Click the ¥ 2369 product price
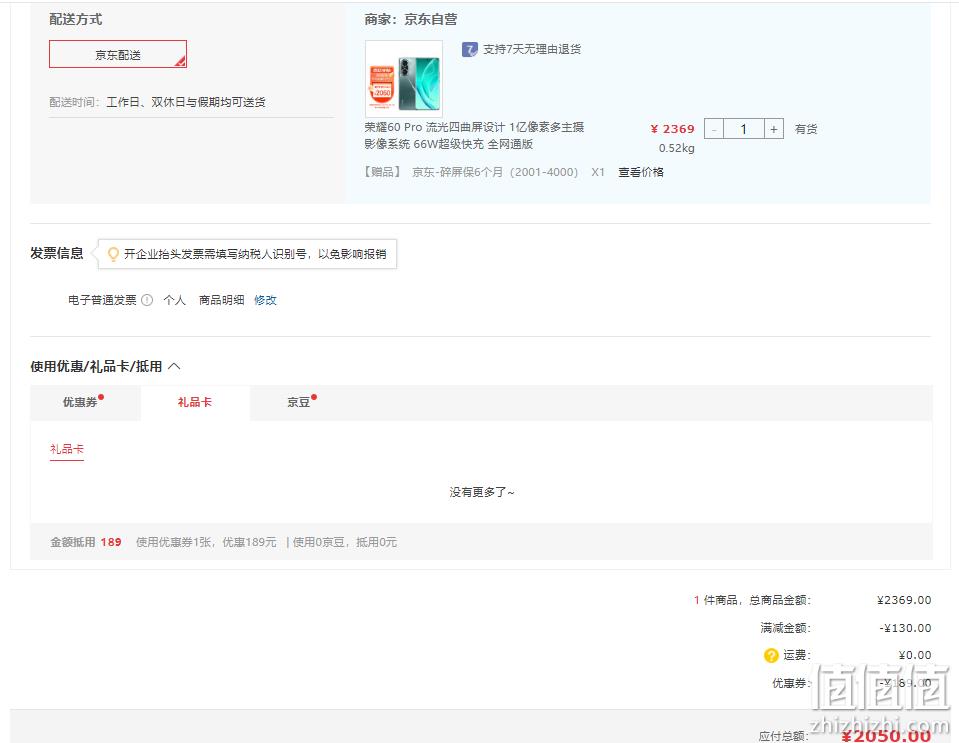This screenshot has width=959, height=743. coord(672,129)
